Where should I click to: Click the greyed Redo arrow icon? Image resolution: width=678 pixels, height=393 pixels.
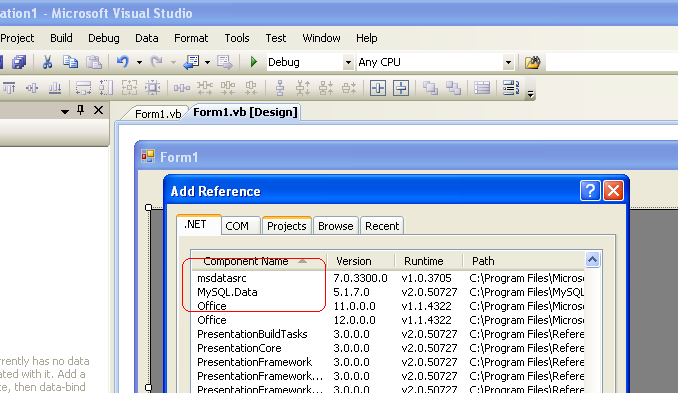point(156,62)
